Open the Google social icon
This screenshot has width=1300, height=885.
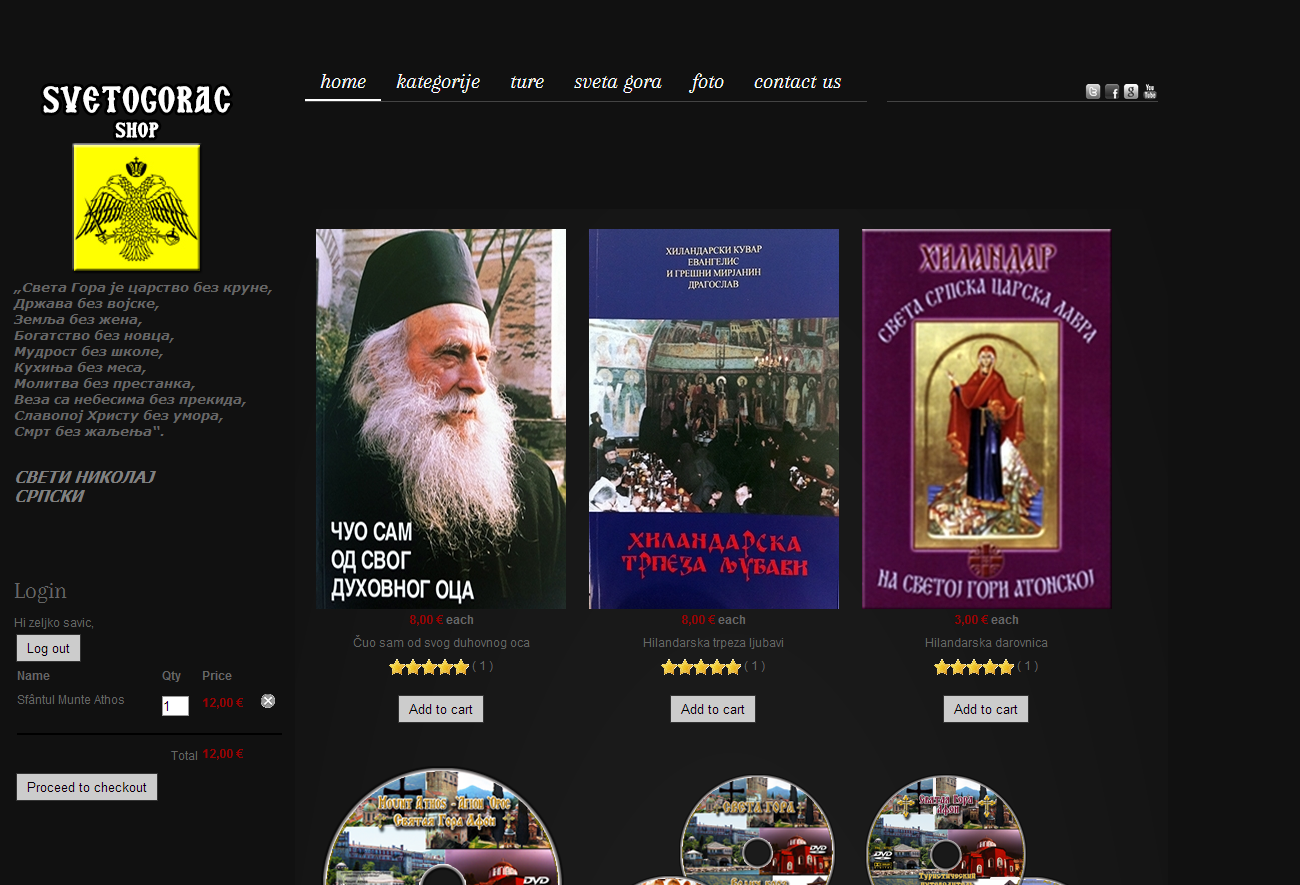coord(1131,92)
